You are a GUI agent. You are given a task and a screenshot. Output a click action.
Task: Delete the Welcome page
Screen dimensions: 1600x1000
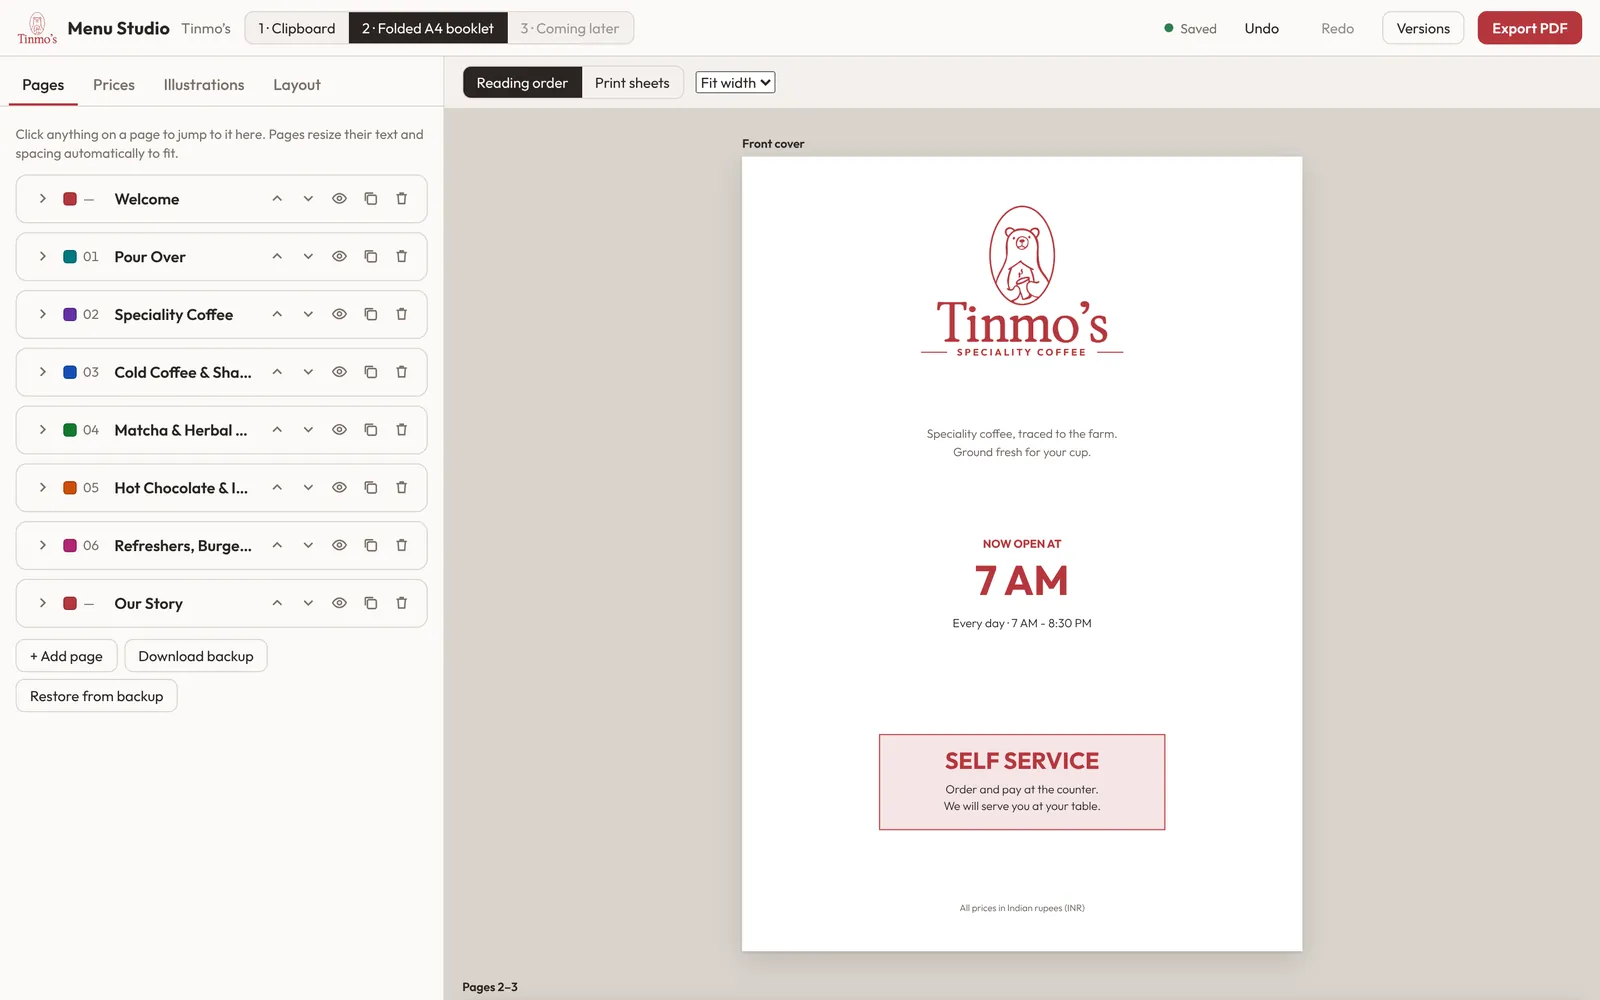(x=401, y=199)
